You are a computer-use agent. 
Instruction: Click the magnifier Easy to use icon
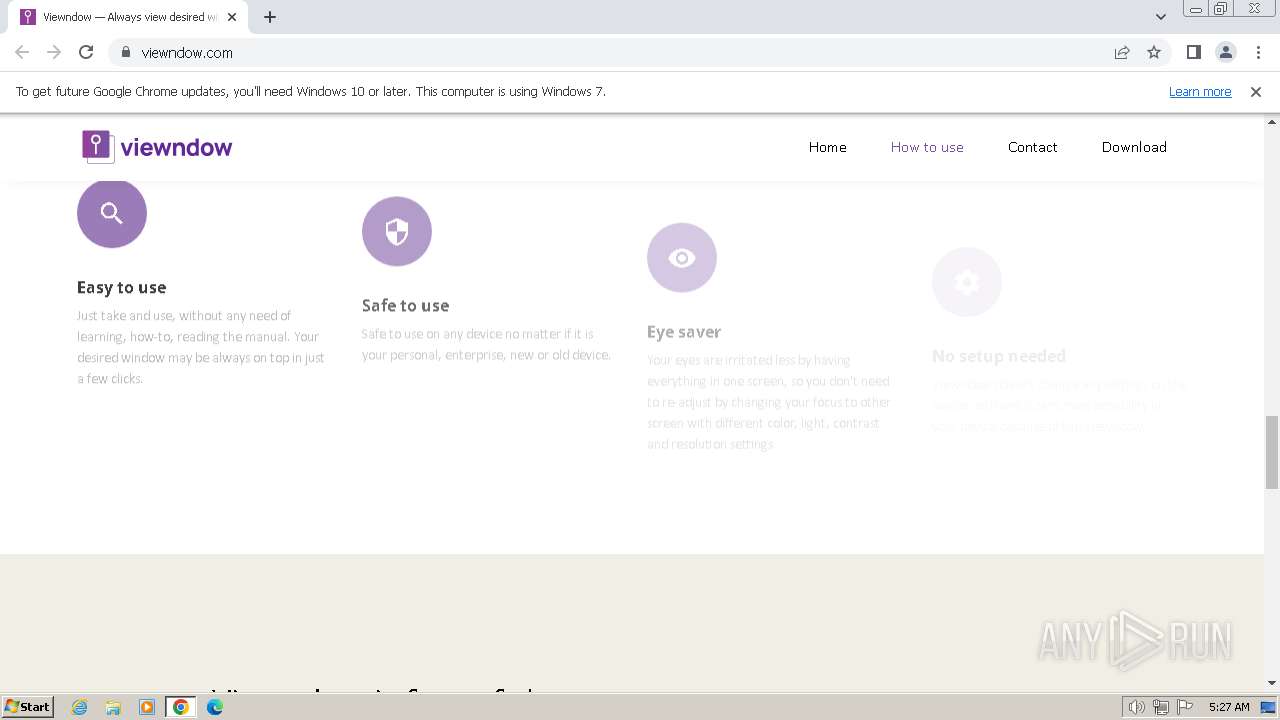[112, 213]
